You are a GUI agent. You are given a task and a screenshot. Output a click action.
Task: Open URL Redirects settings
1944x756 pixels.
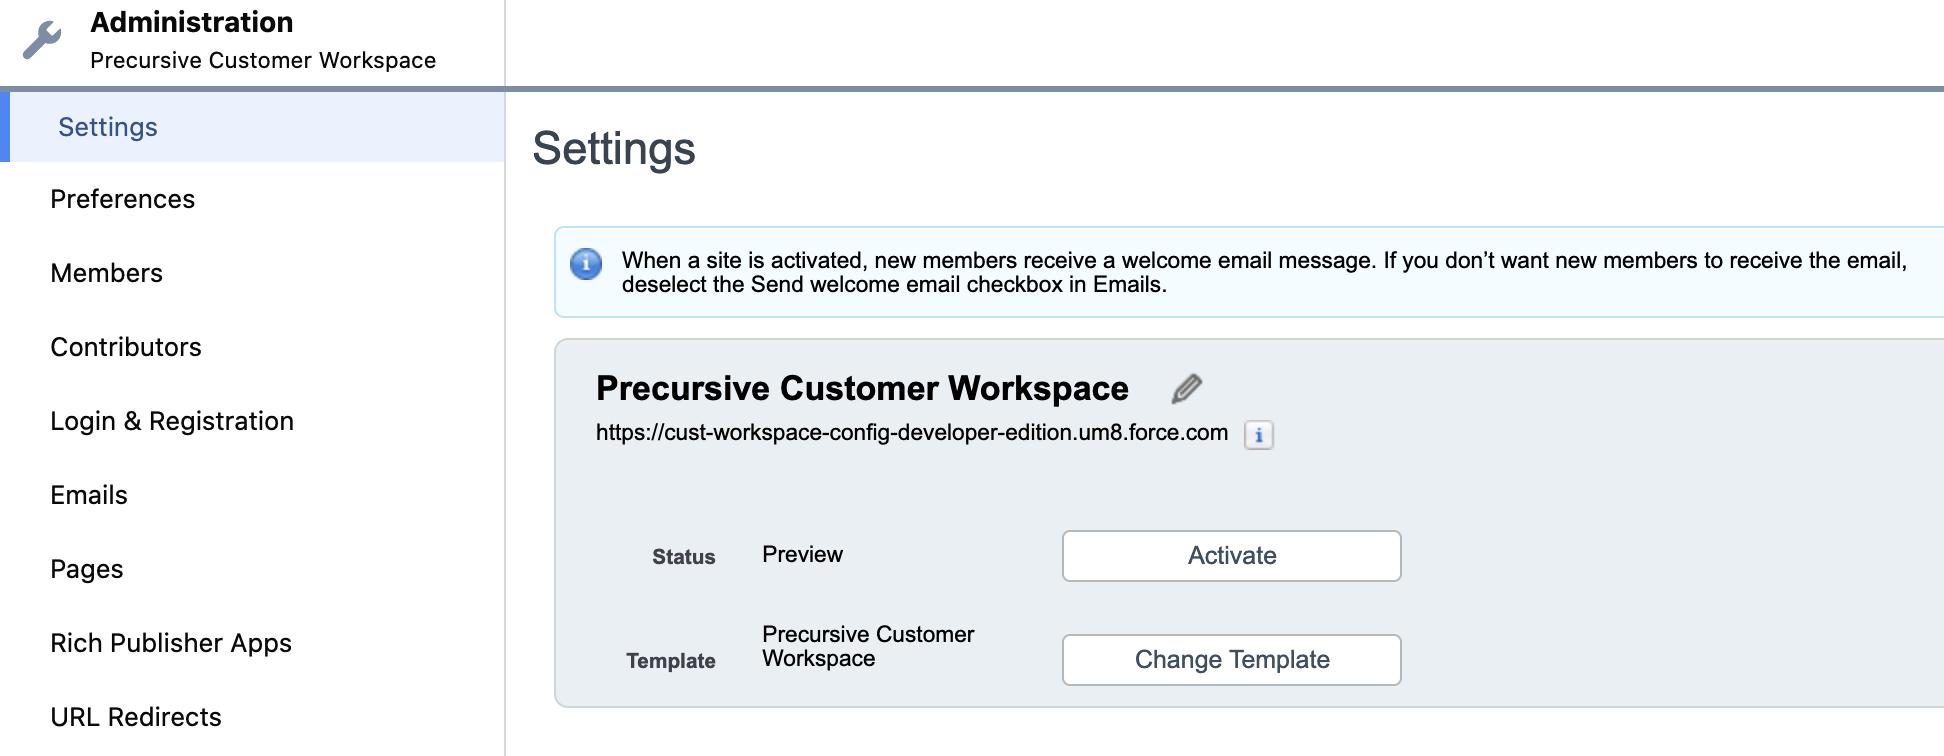click(x=136, y=717)
